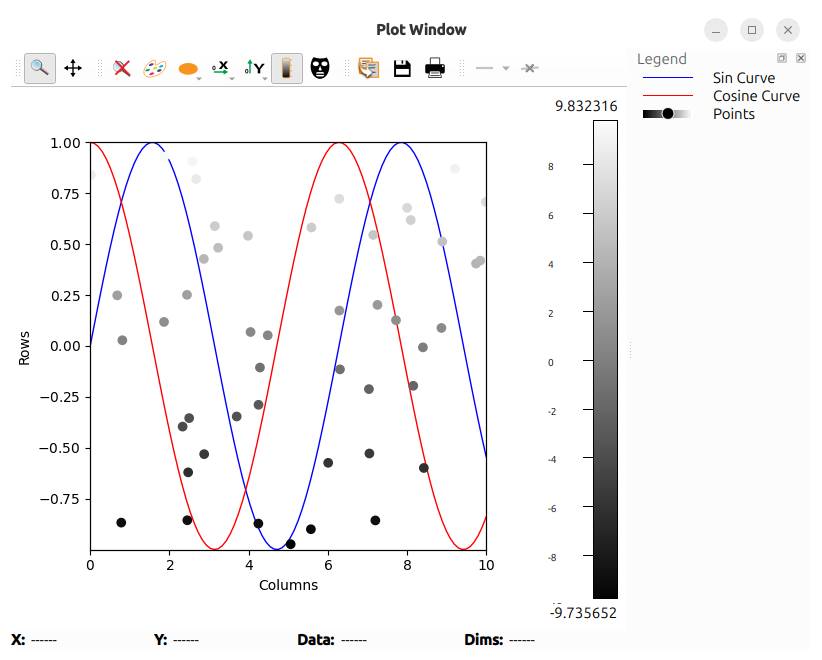Click the copy plot snapshot icon
822x660 pixels.
pos(368,68)
